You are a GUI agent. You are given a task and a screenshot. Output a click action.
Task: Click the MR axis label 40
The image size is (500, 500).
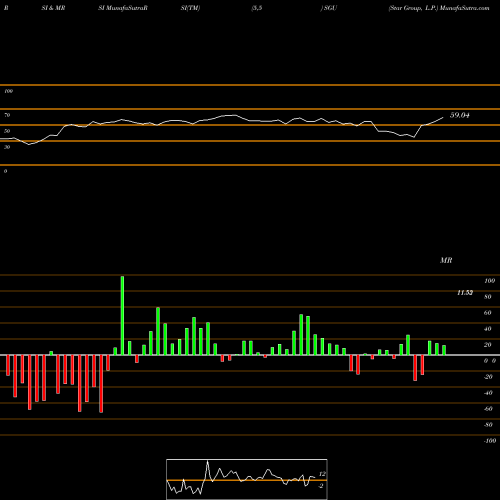coord(488,329)
